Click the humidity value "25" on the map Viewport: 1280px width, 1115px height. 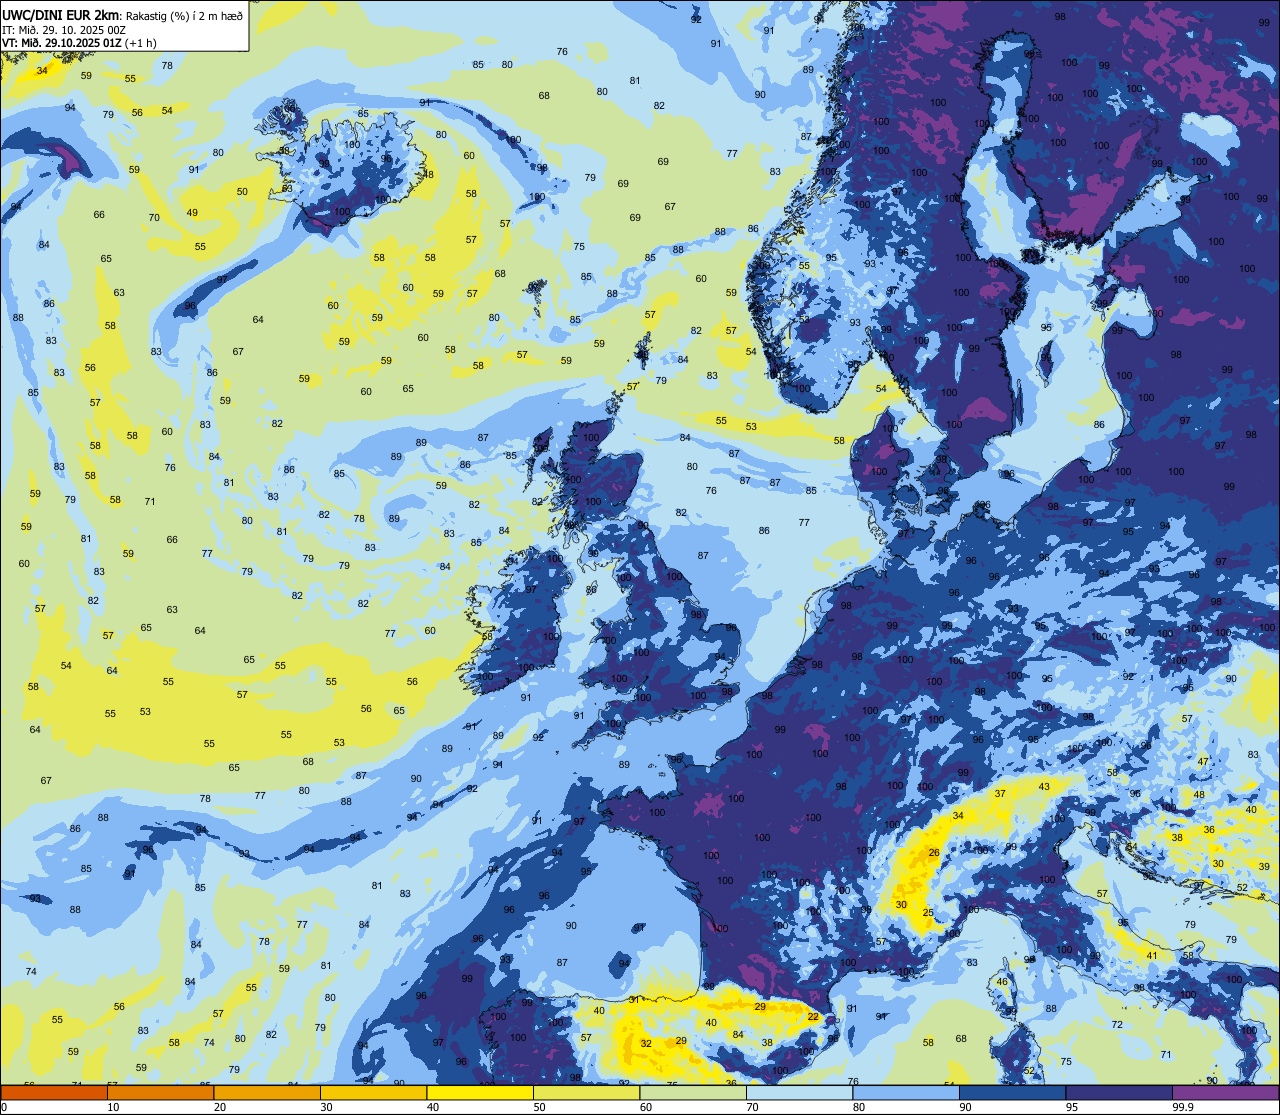coord(928,913)
